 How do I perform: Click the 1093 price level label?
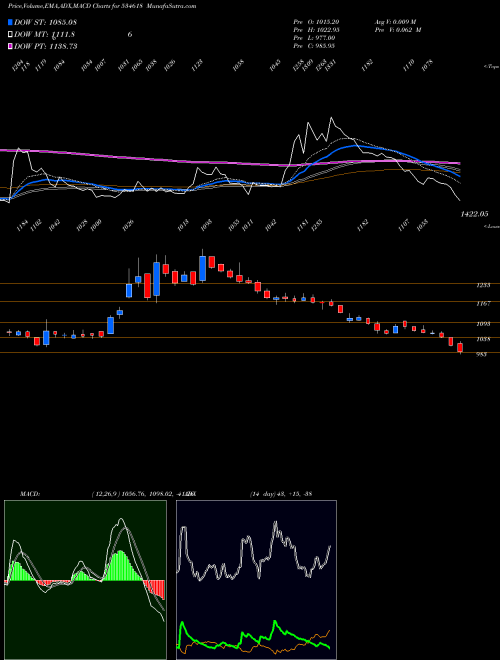[483, 324]
